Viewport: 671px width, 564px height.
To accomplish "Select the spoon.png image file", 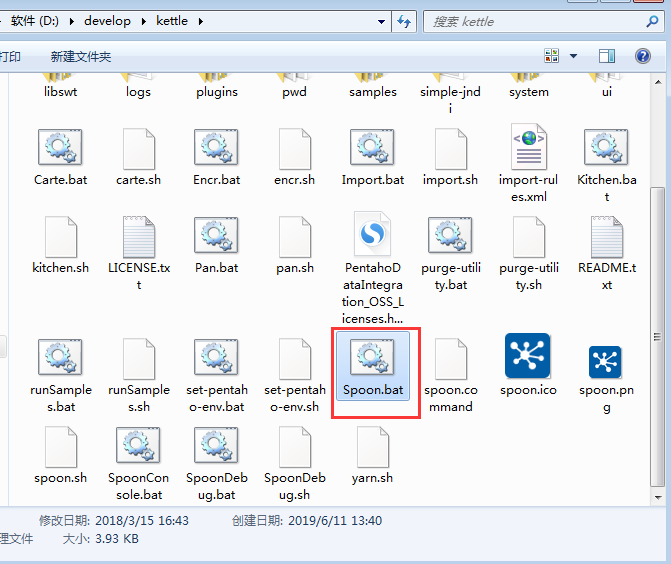I will (605, 362).
